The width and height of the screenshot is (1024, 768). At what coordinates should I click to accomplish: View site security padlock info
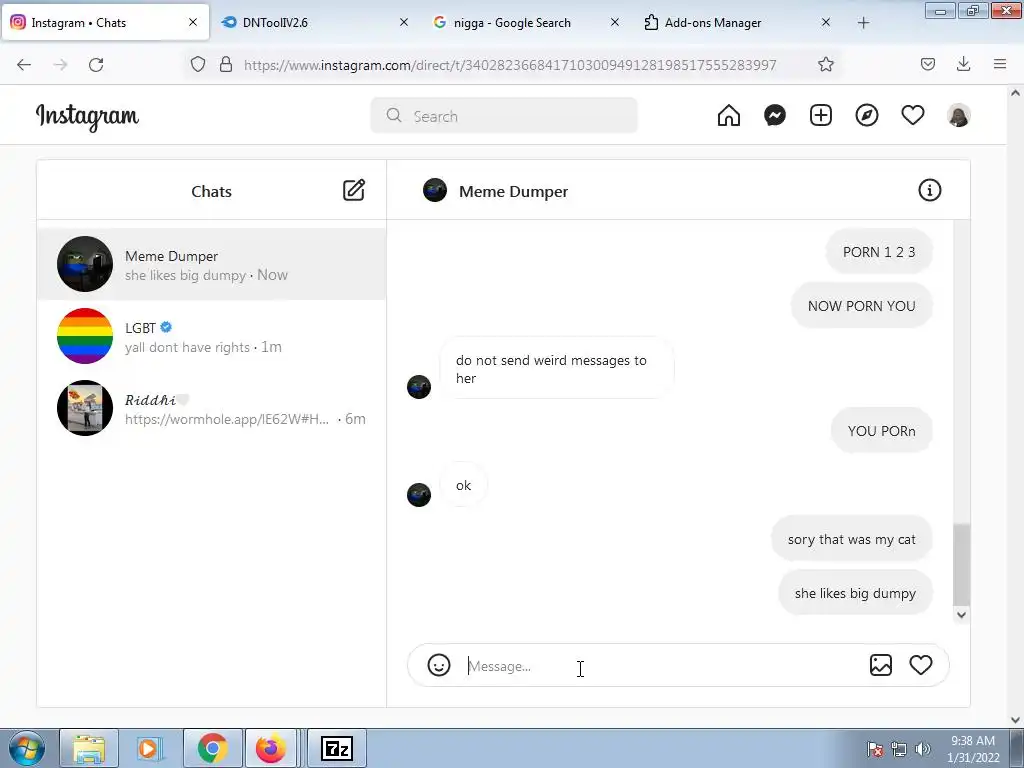[226, 64]
